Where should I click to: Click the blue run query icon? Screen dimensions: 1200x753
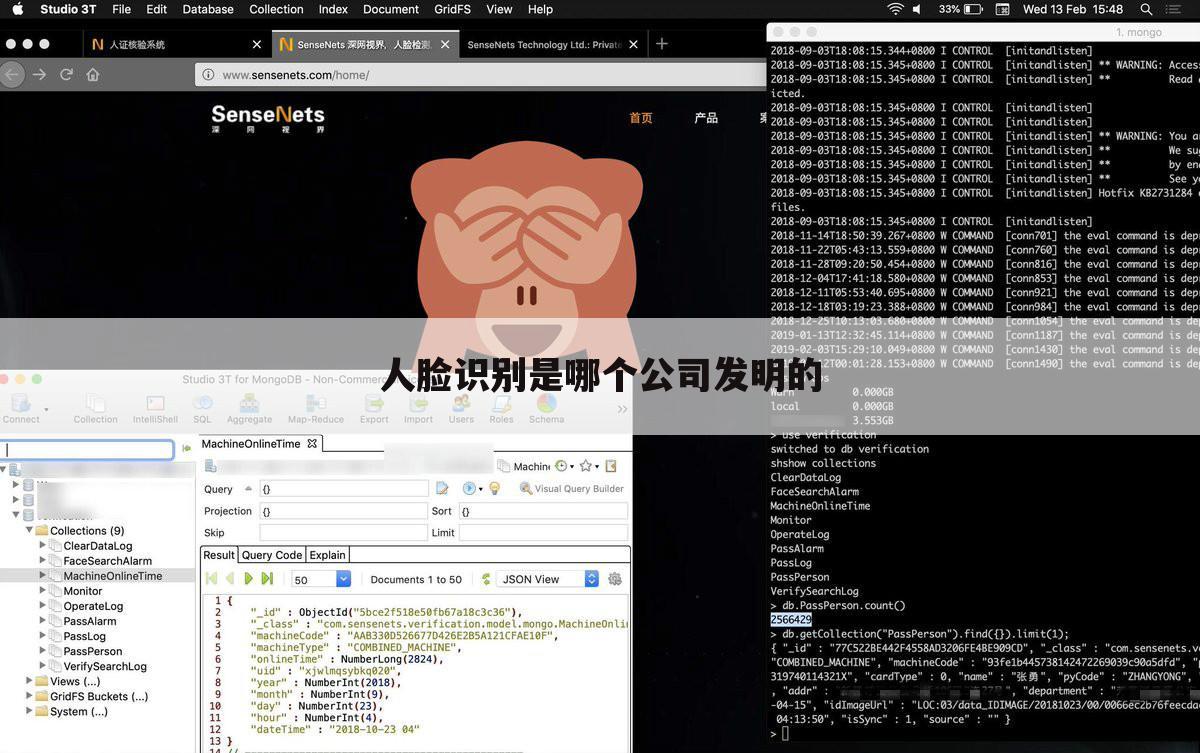point(468,488)
